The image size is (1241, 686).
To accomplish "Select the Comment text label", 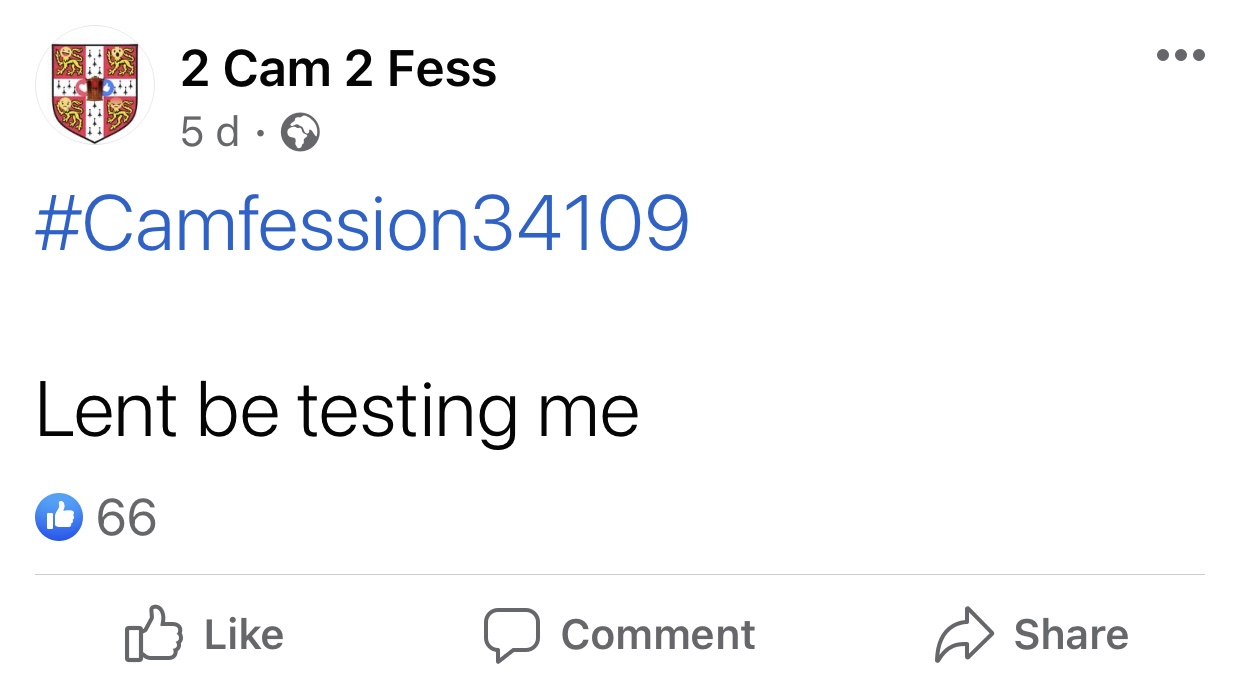I will click(x=658, y=635).
